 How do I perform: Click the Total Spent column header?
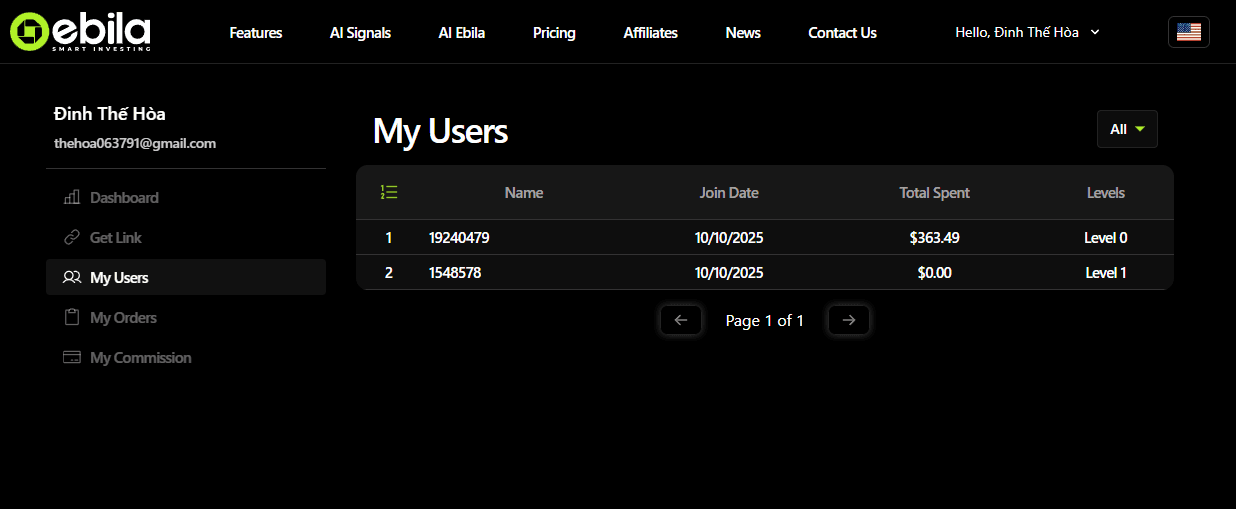point(934,193)
